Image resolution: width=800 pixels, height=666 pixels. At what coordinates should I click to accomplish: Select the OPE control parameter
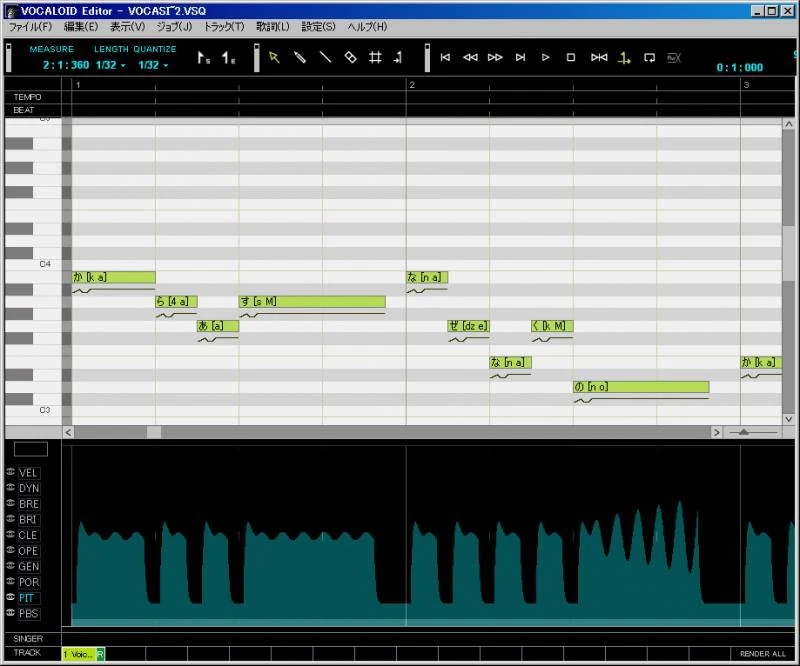[x=28, y=551]
